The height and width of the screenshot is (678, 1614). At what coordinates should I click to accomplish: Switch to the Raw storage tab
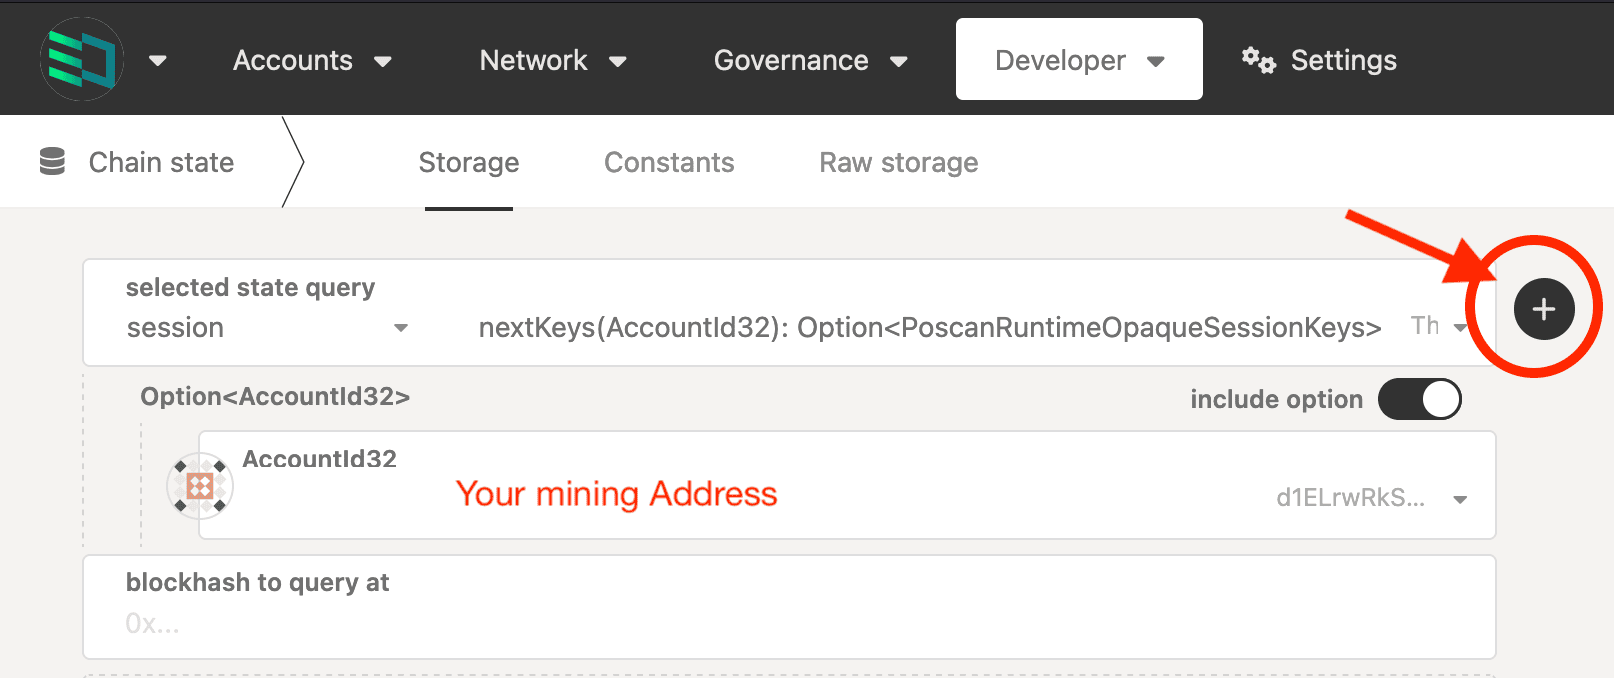898,163
